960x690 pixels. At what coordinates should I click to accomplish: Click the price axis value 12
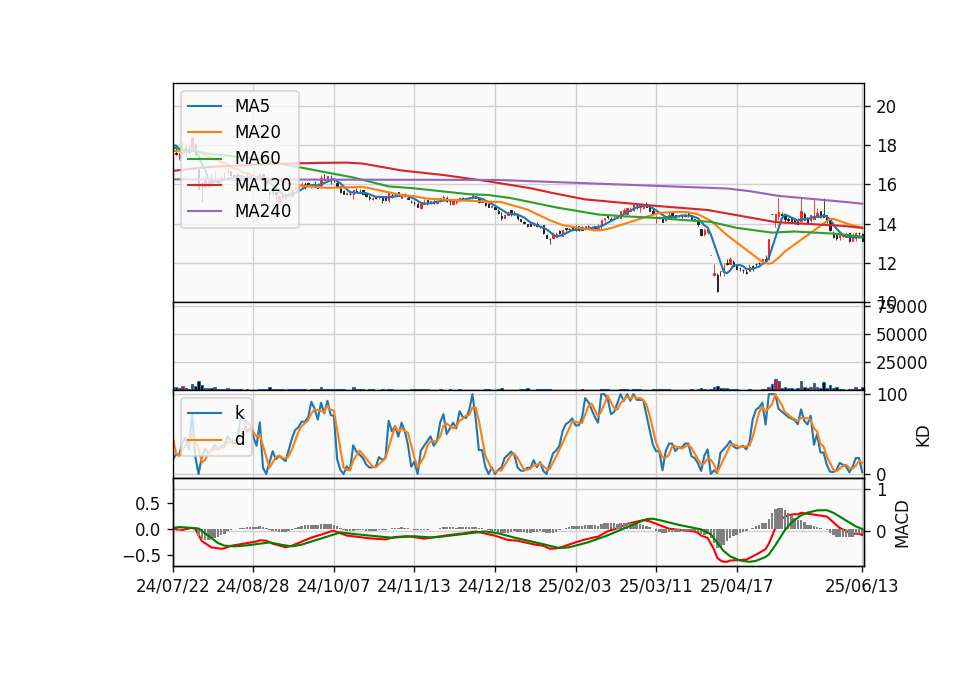click(x=886, y=264)
